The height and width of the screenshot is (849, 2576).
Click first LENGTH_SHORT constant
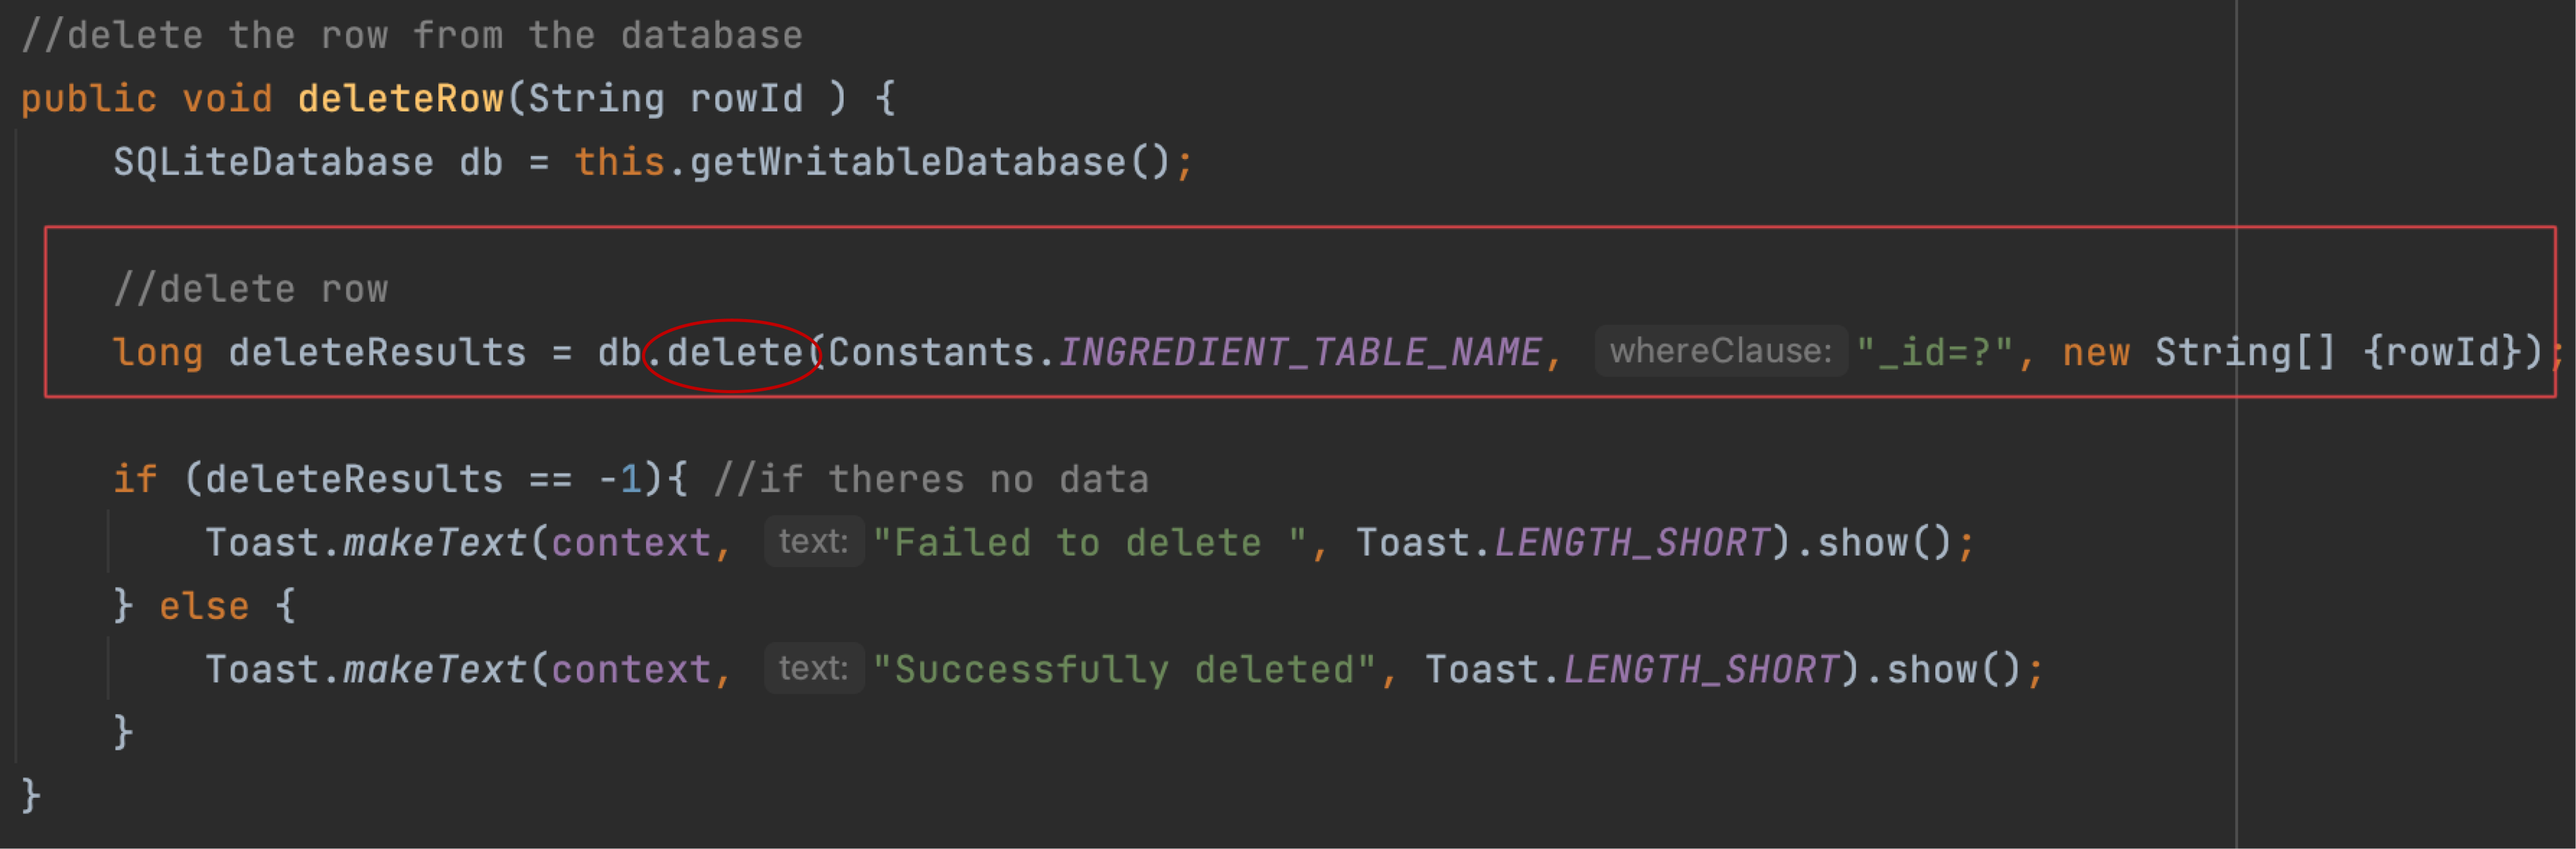(1631, 543)
